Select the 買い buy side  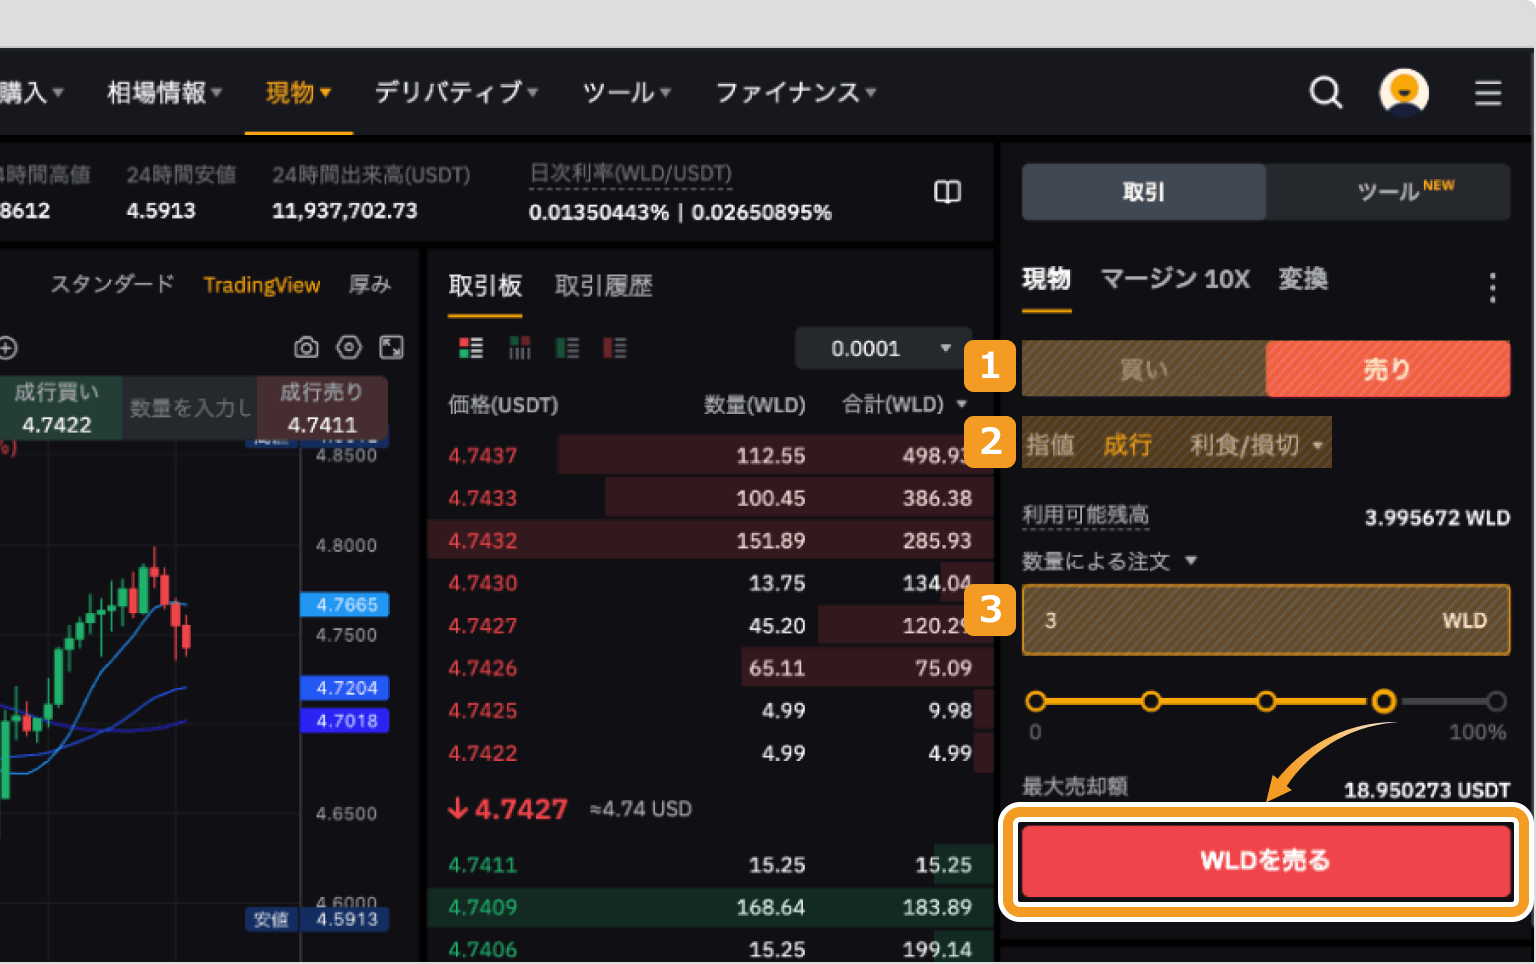point(1144,369)
